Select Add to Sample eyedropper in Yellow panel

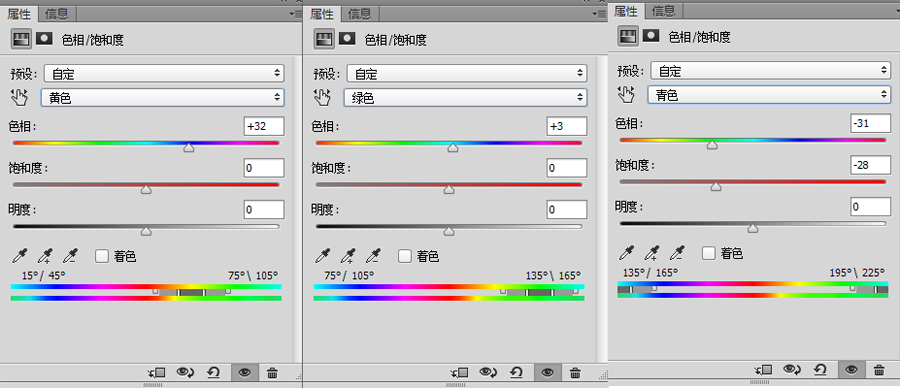click(x=45, y=255)
